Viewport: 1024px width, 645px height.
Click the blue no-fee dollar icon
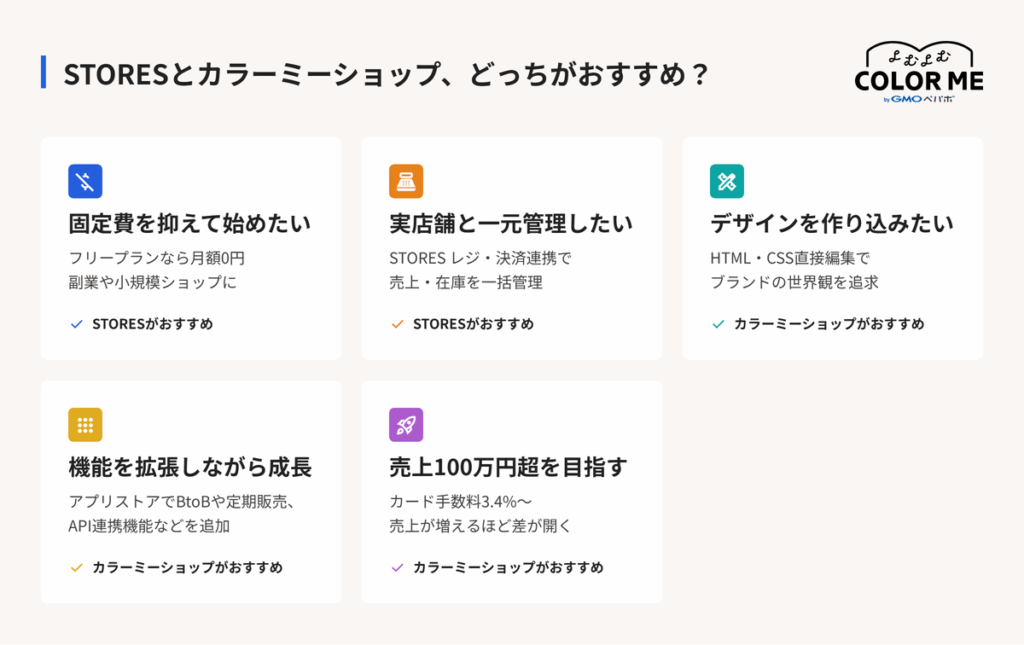pyautogui.click(x=85, y=181)
